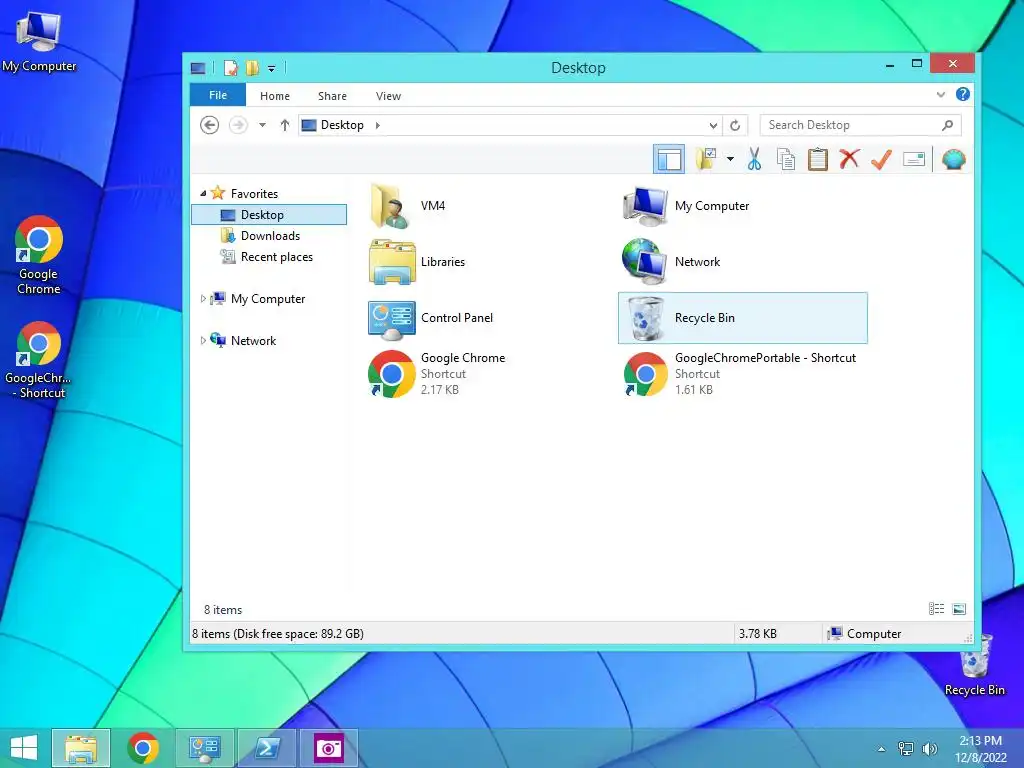
Task: Show hidden tray icons arrow
Action: click(882, 748)
